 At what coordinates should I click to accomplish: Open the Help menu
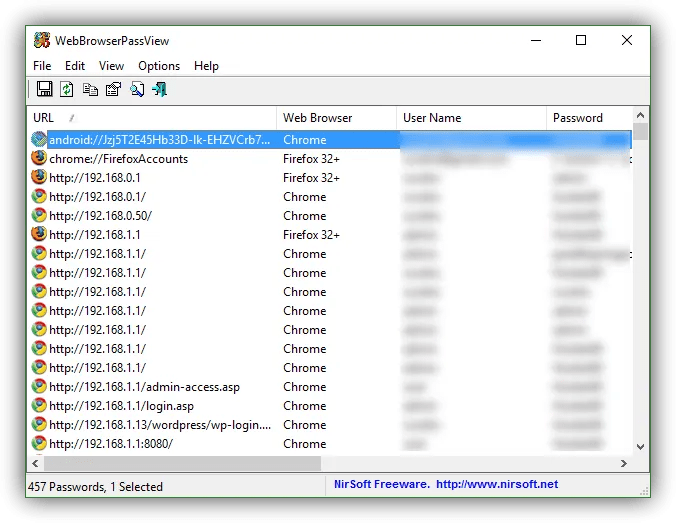coord(207,66)
